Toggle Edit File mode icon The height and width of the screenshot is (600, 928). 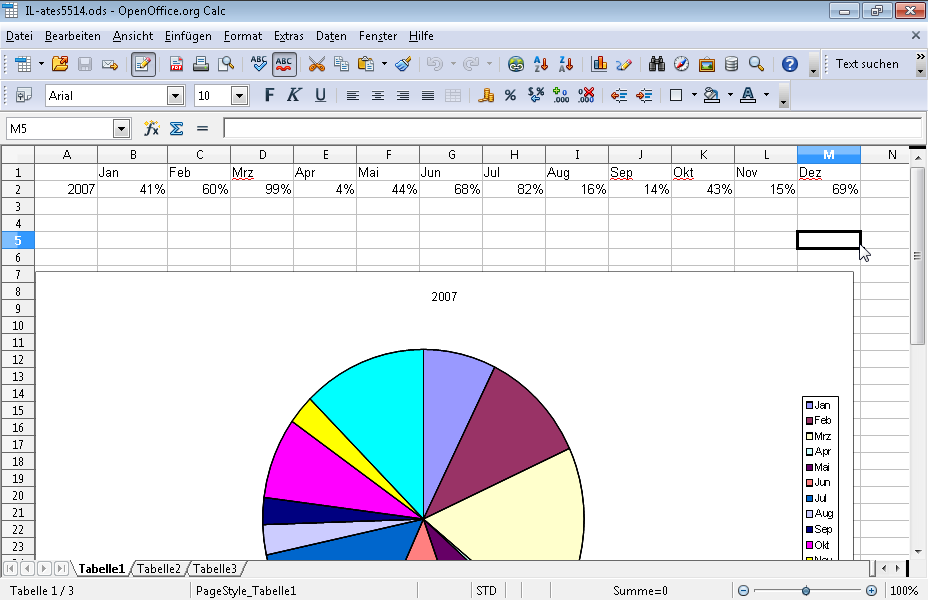(x=143, y=64)
